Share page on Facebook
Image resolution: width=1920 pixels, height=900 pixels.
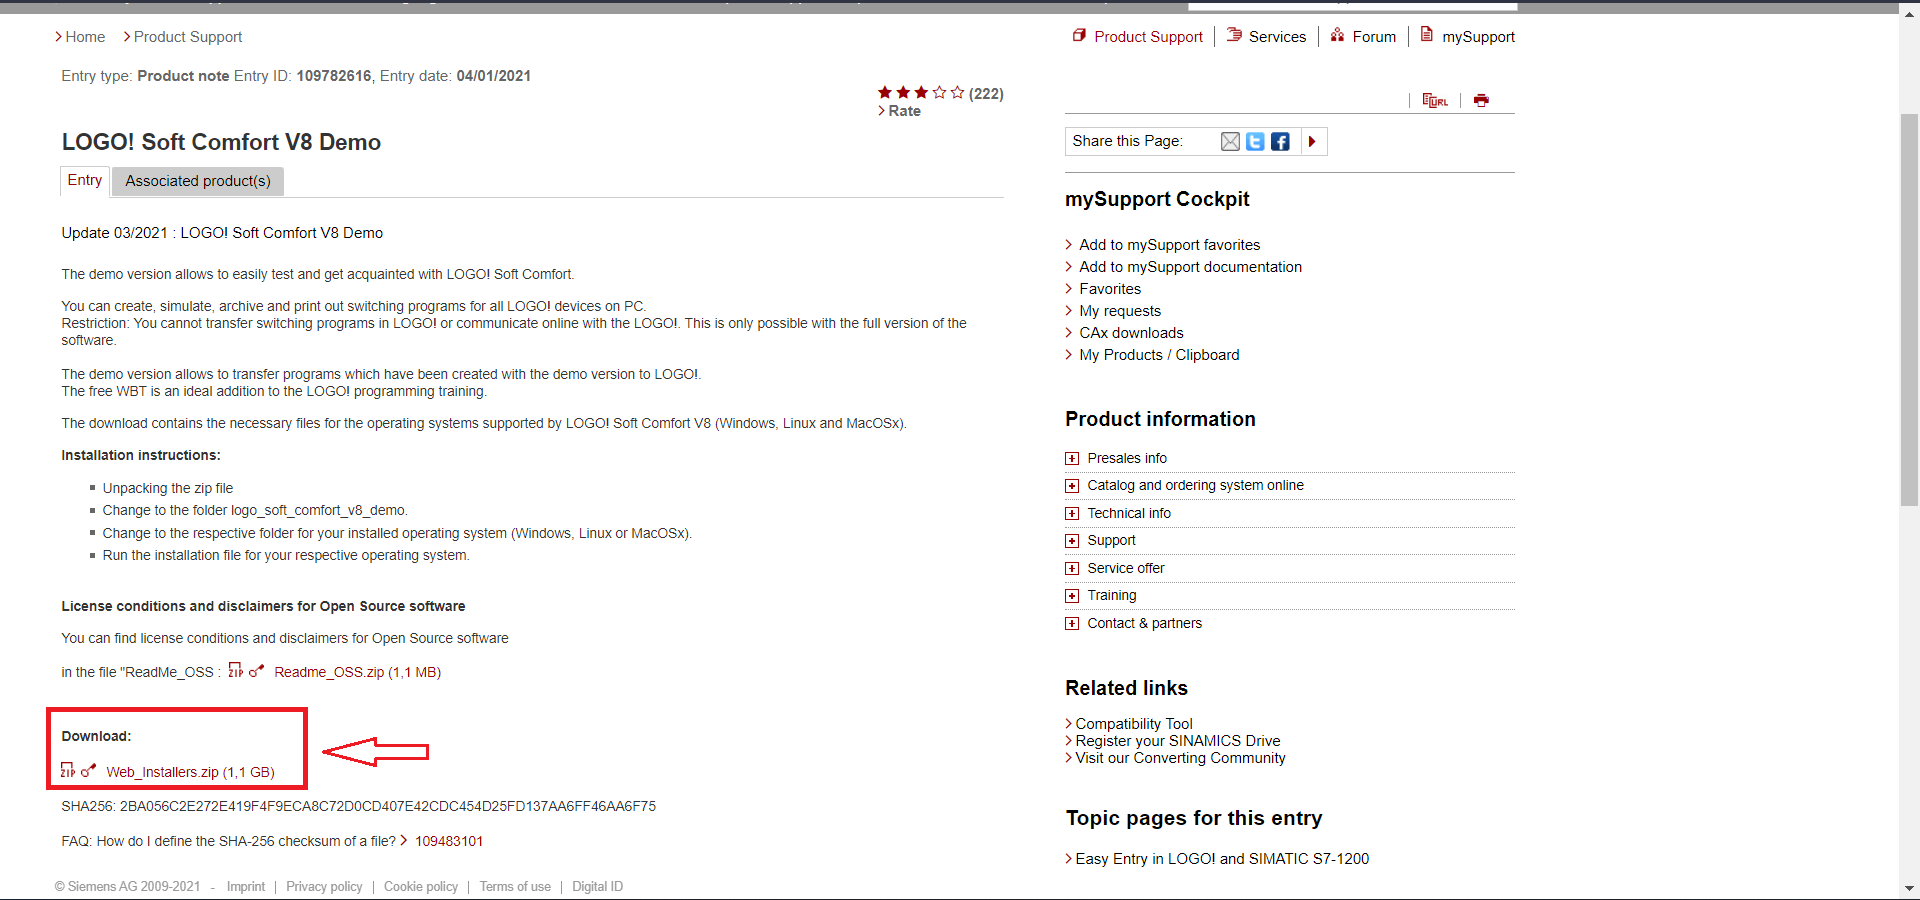point(1280,142)
